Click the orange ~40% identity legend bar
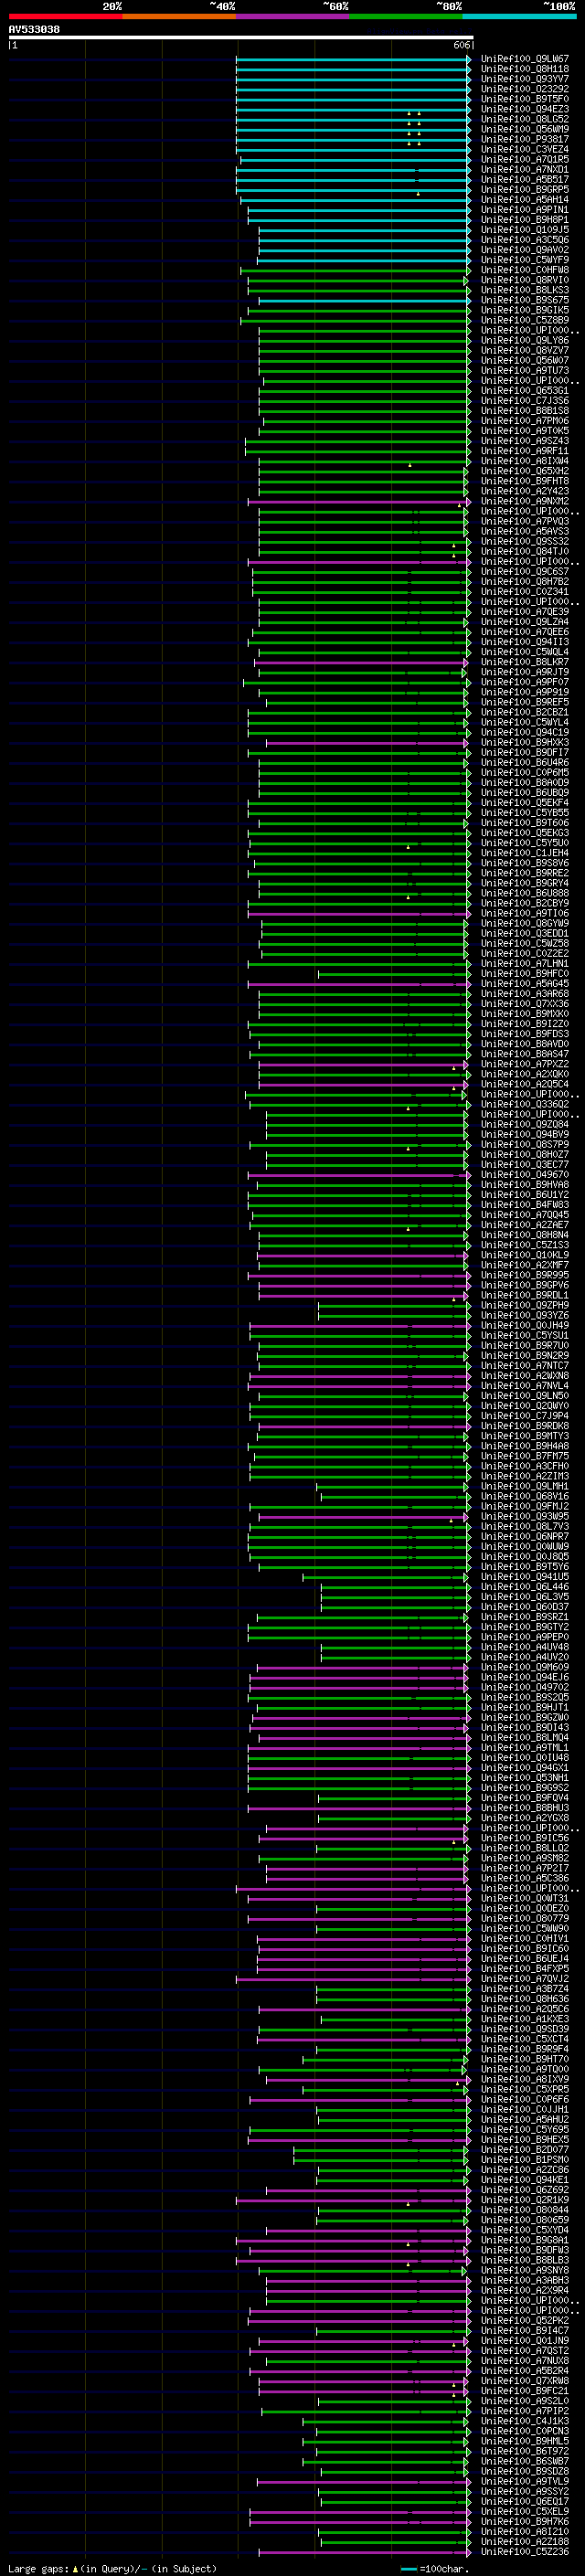Screen dimensions: 585x2576 click(179, 16)
